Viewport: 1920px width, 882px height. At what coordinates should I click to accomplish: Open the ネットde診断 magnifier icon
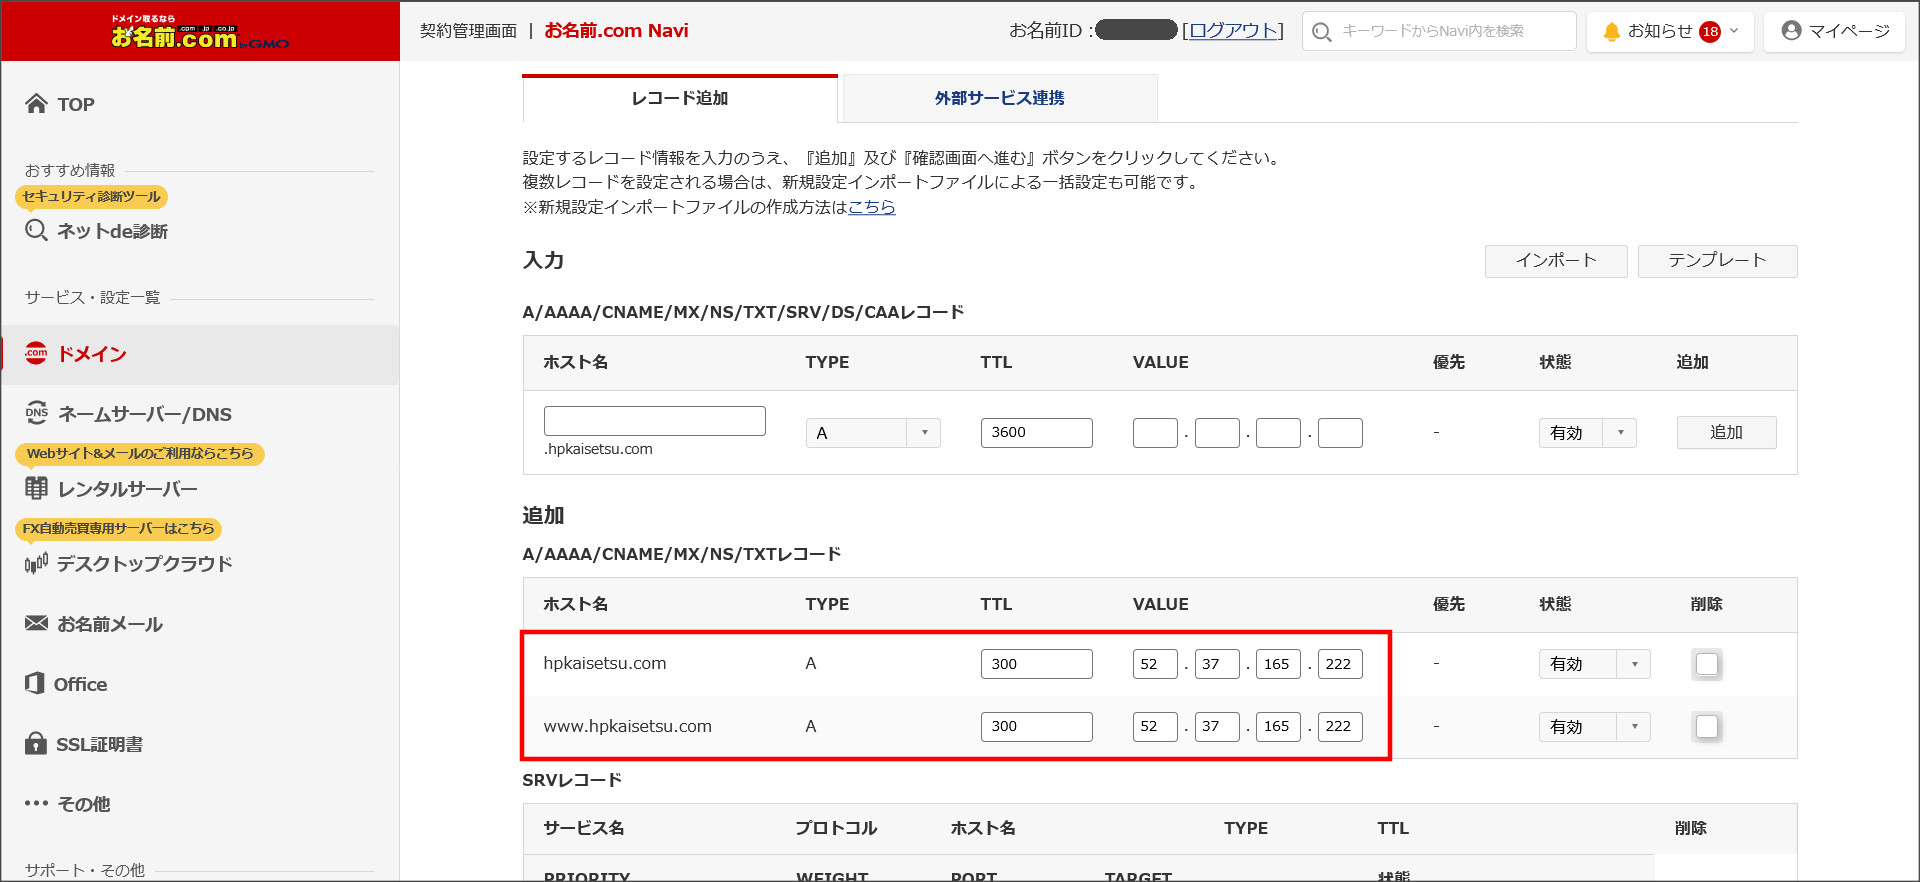(x=37, y=231)
